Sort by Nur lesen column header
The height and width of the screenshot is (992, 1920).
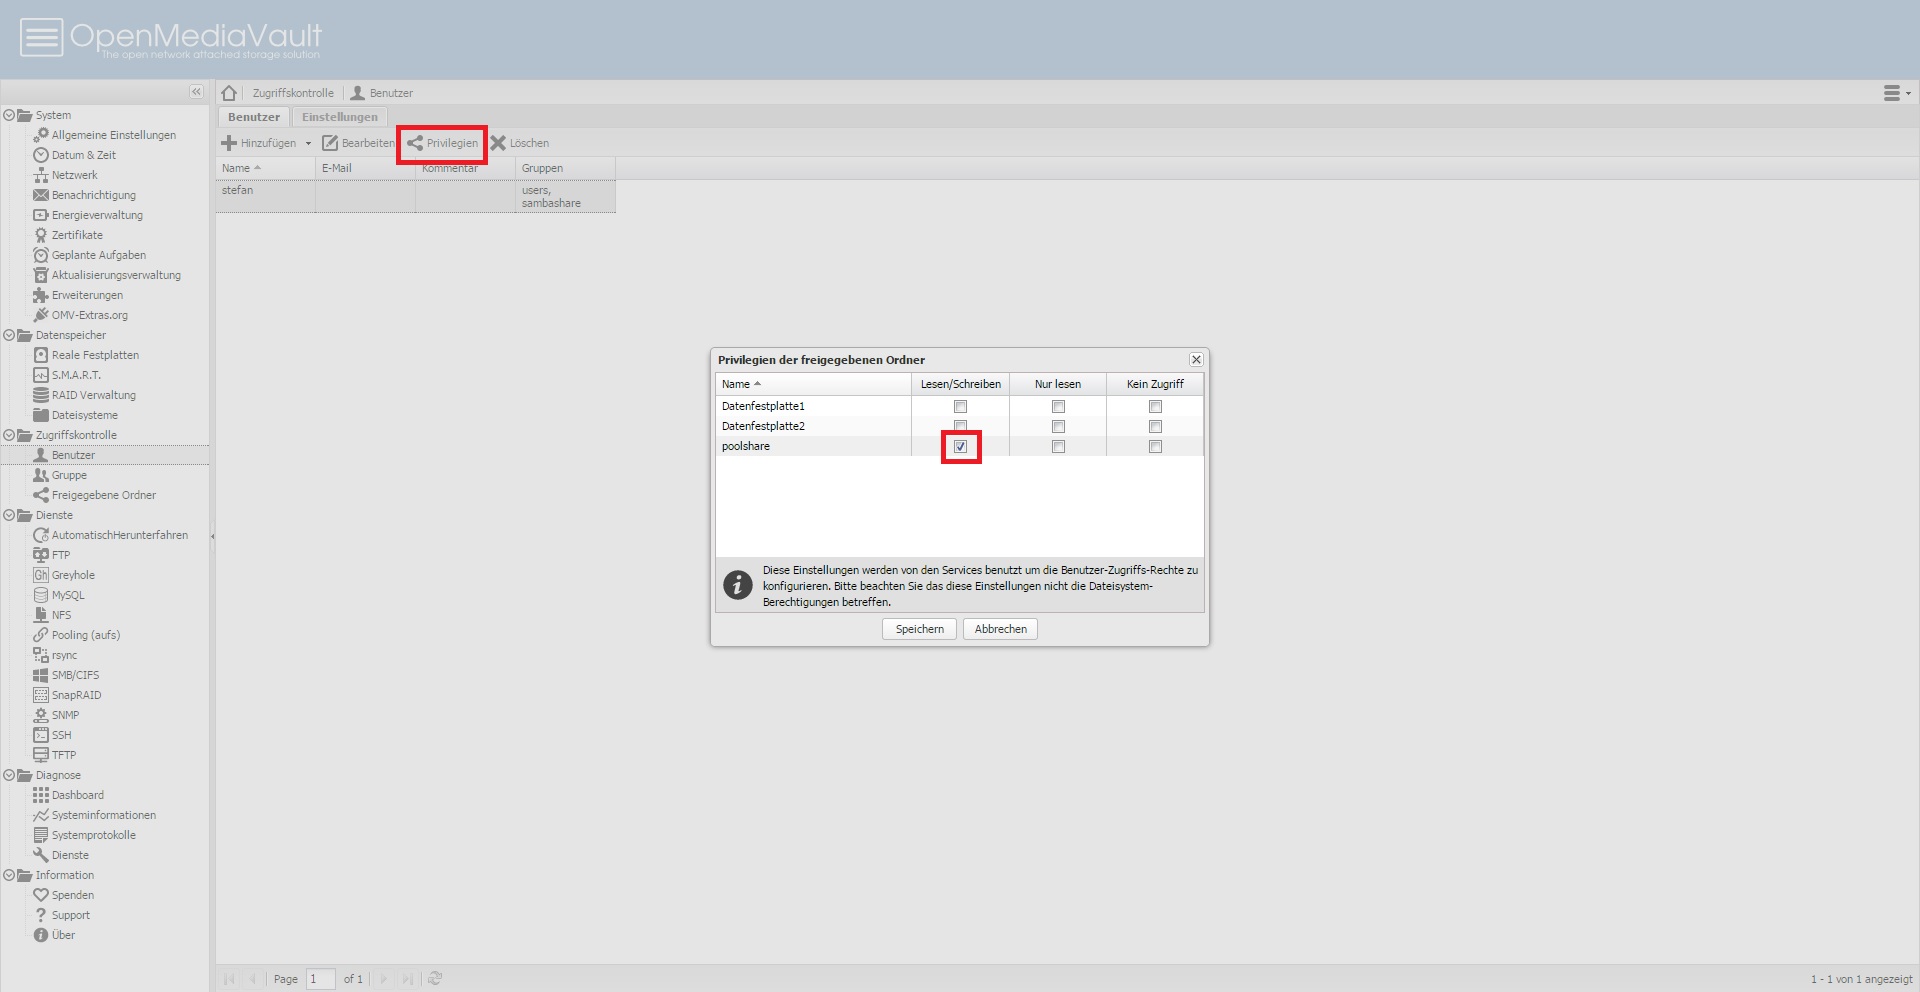(1057, 384)
